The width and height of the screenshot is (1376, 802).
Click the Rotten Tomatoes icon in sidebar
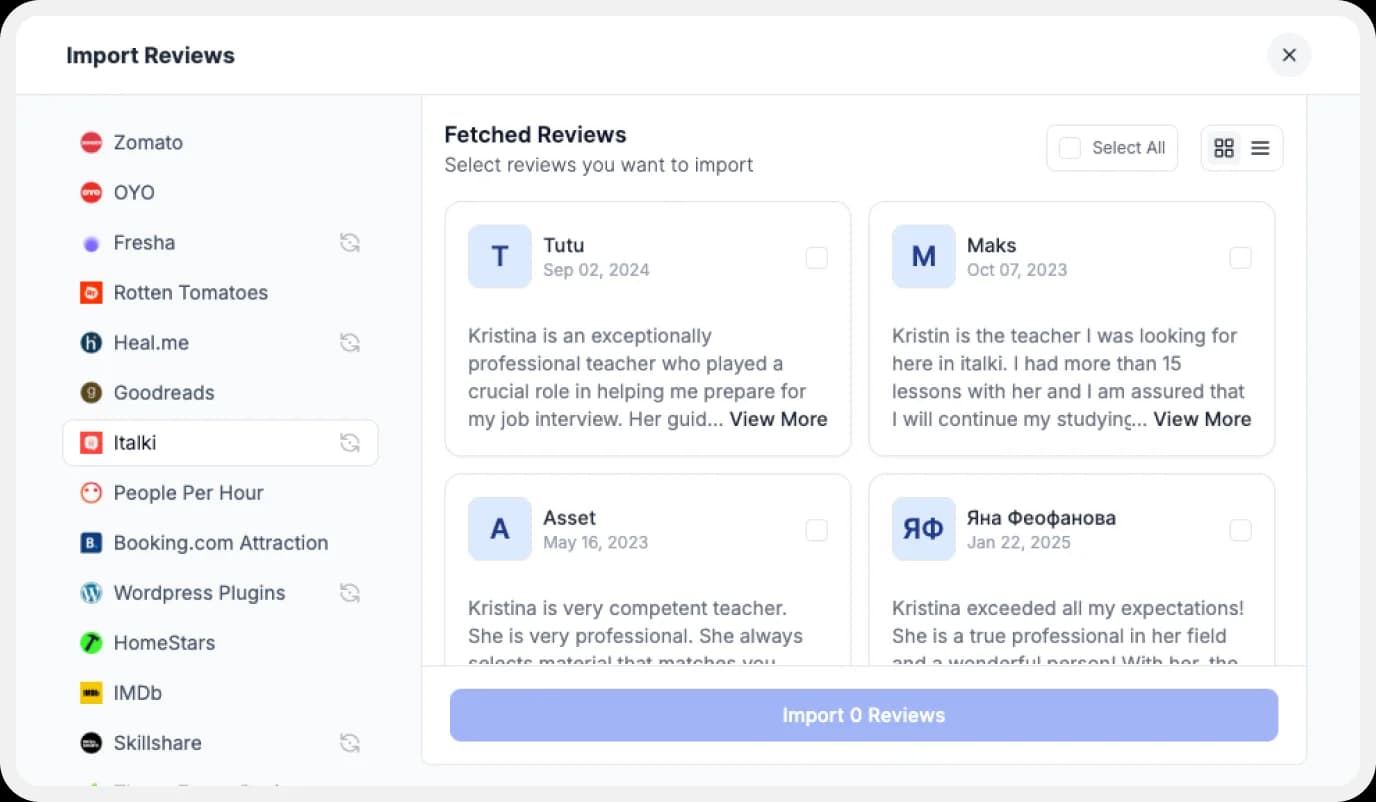(91, 292)
